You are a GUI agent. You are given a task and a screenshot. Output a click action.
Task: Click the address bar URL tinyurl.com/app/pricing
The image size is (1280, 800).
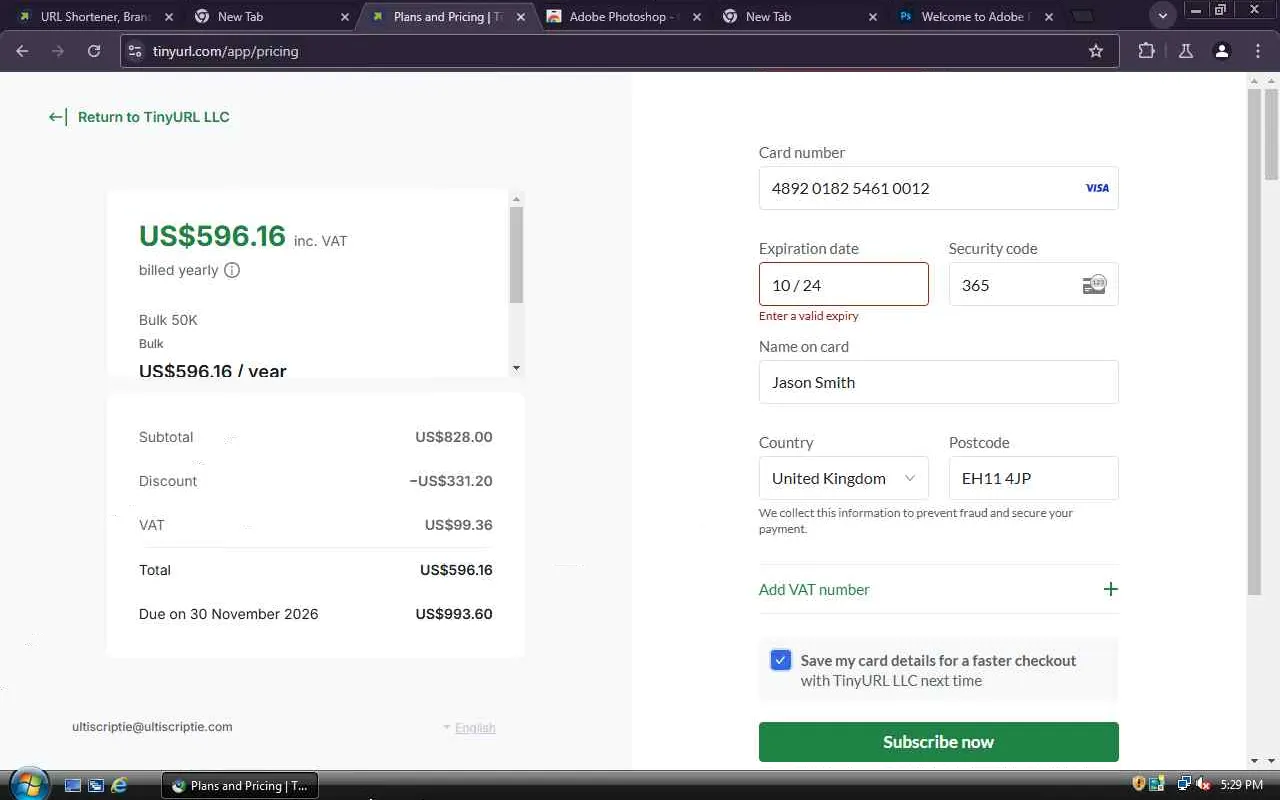tap(226, 51)
